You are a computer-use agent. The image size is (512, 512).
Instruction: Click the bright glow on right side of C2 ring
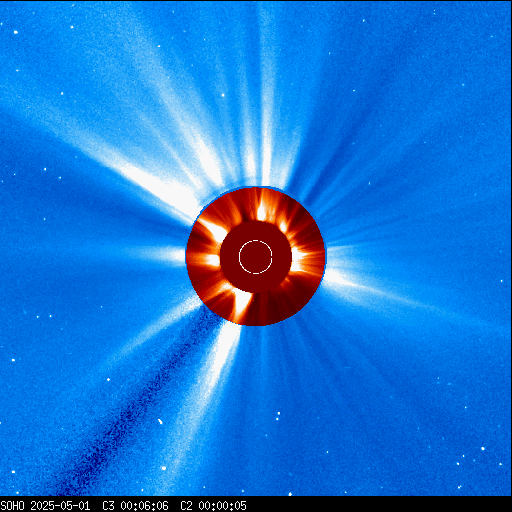pyautogui.click(x=298, y=258)
